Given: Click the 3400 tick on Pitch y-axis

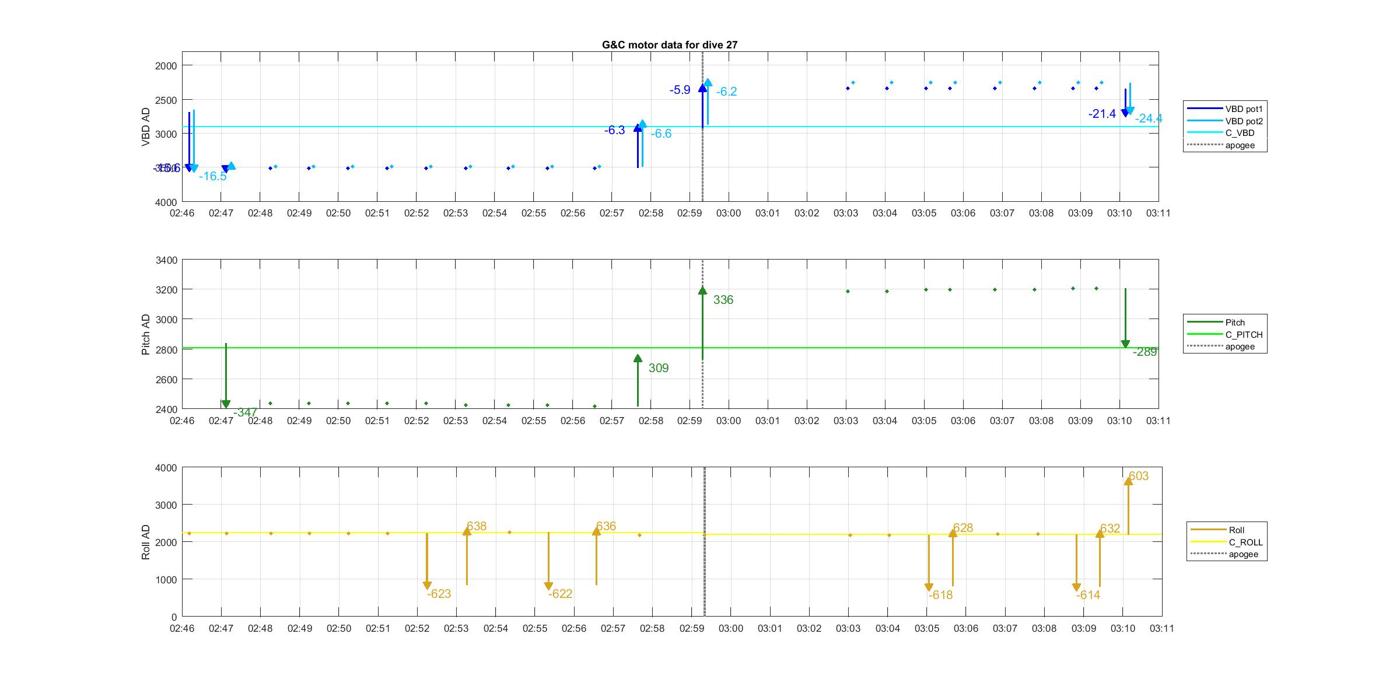Looking at the screenshot, I should point(166,260).
